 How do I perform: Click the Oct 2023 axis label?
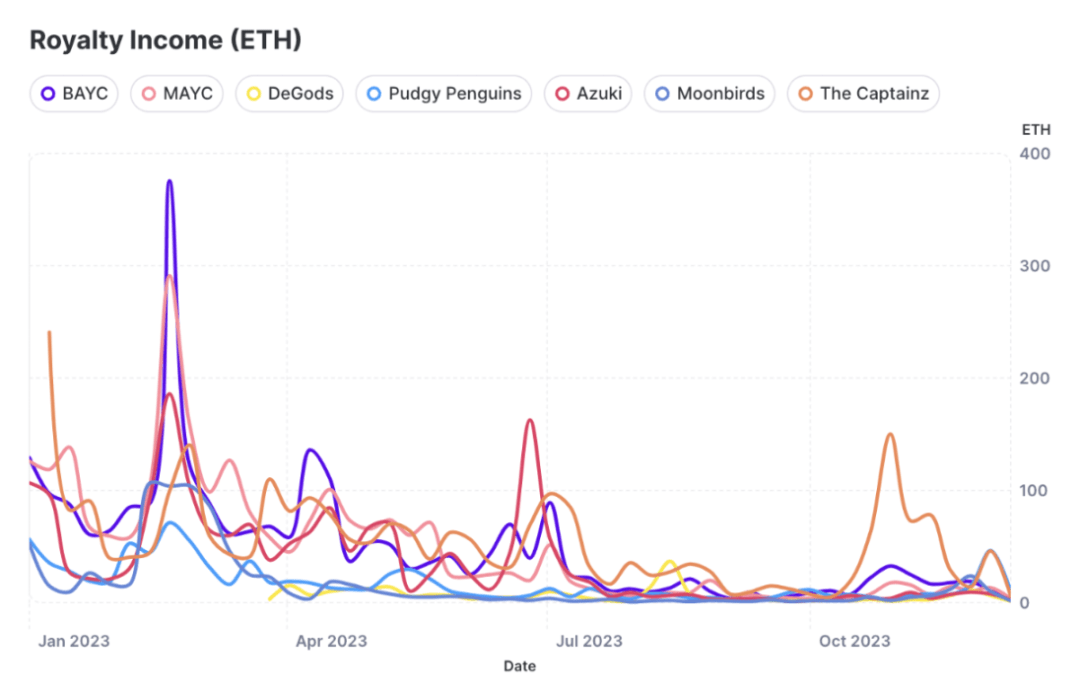tap(855, 641)
